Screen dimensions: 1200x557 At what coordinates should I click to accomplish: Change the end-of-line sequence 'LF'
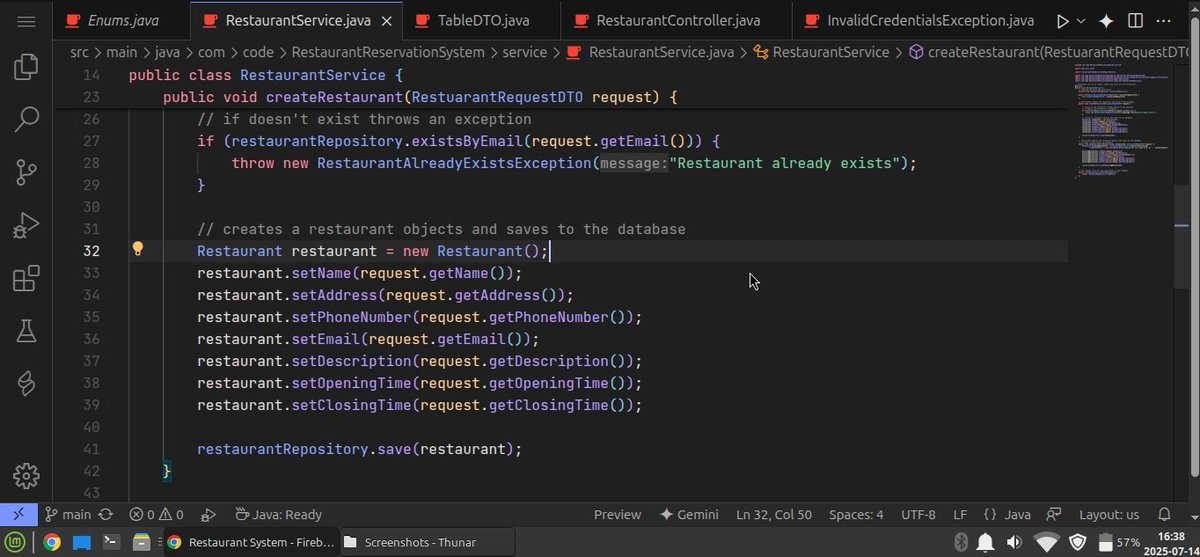960,514
